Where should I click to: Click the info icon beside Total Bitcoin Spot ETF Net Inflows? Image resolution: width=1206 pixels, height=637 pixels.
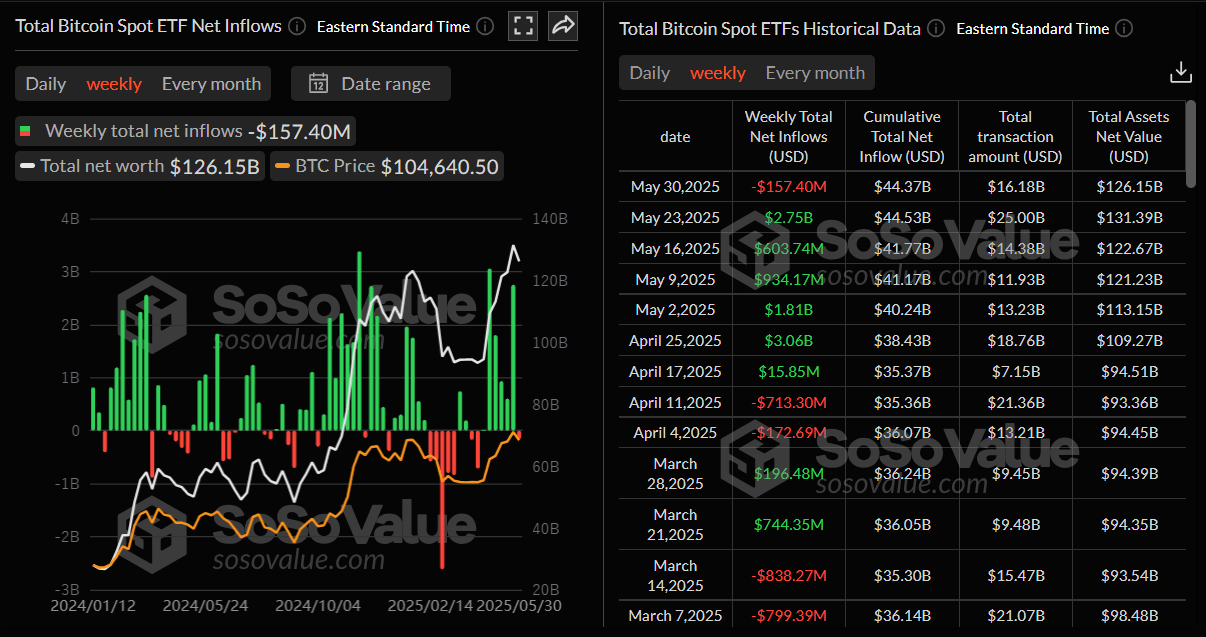click(296, 26)
